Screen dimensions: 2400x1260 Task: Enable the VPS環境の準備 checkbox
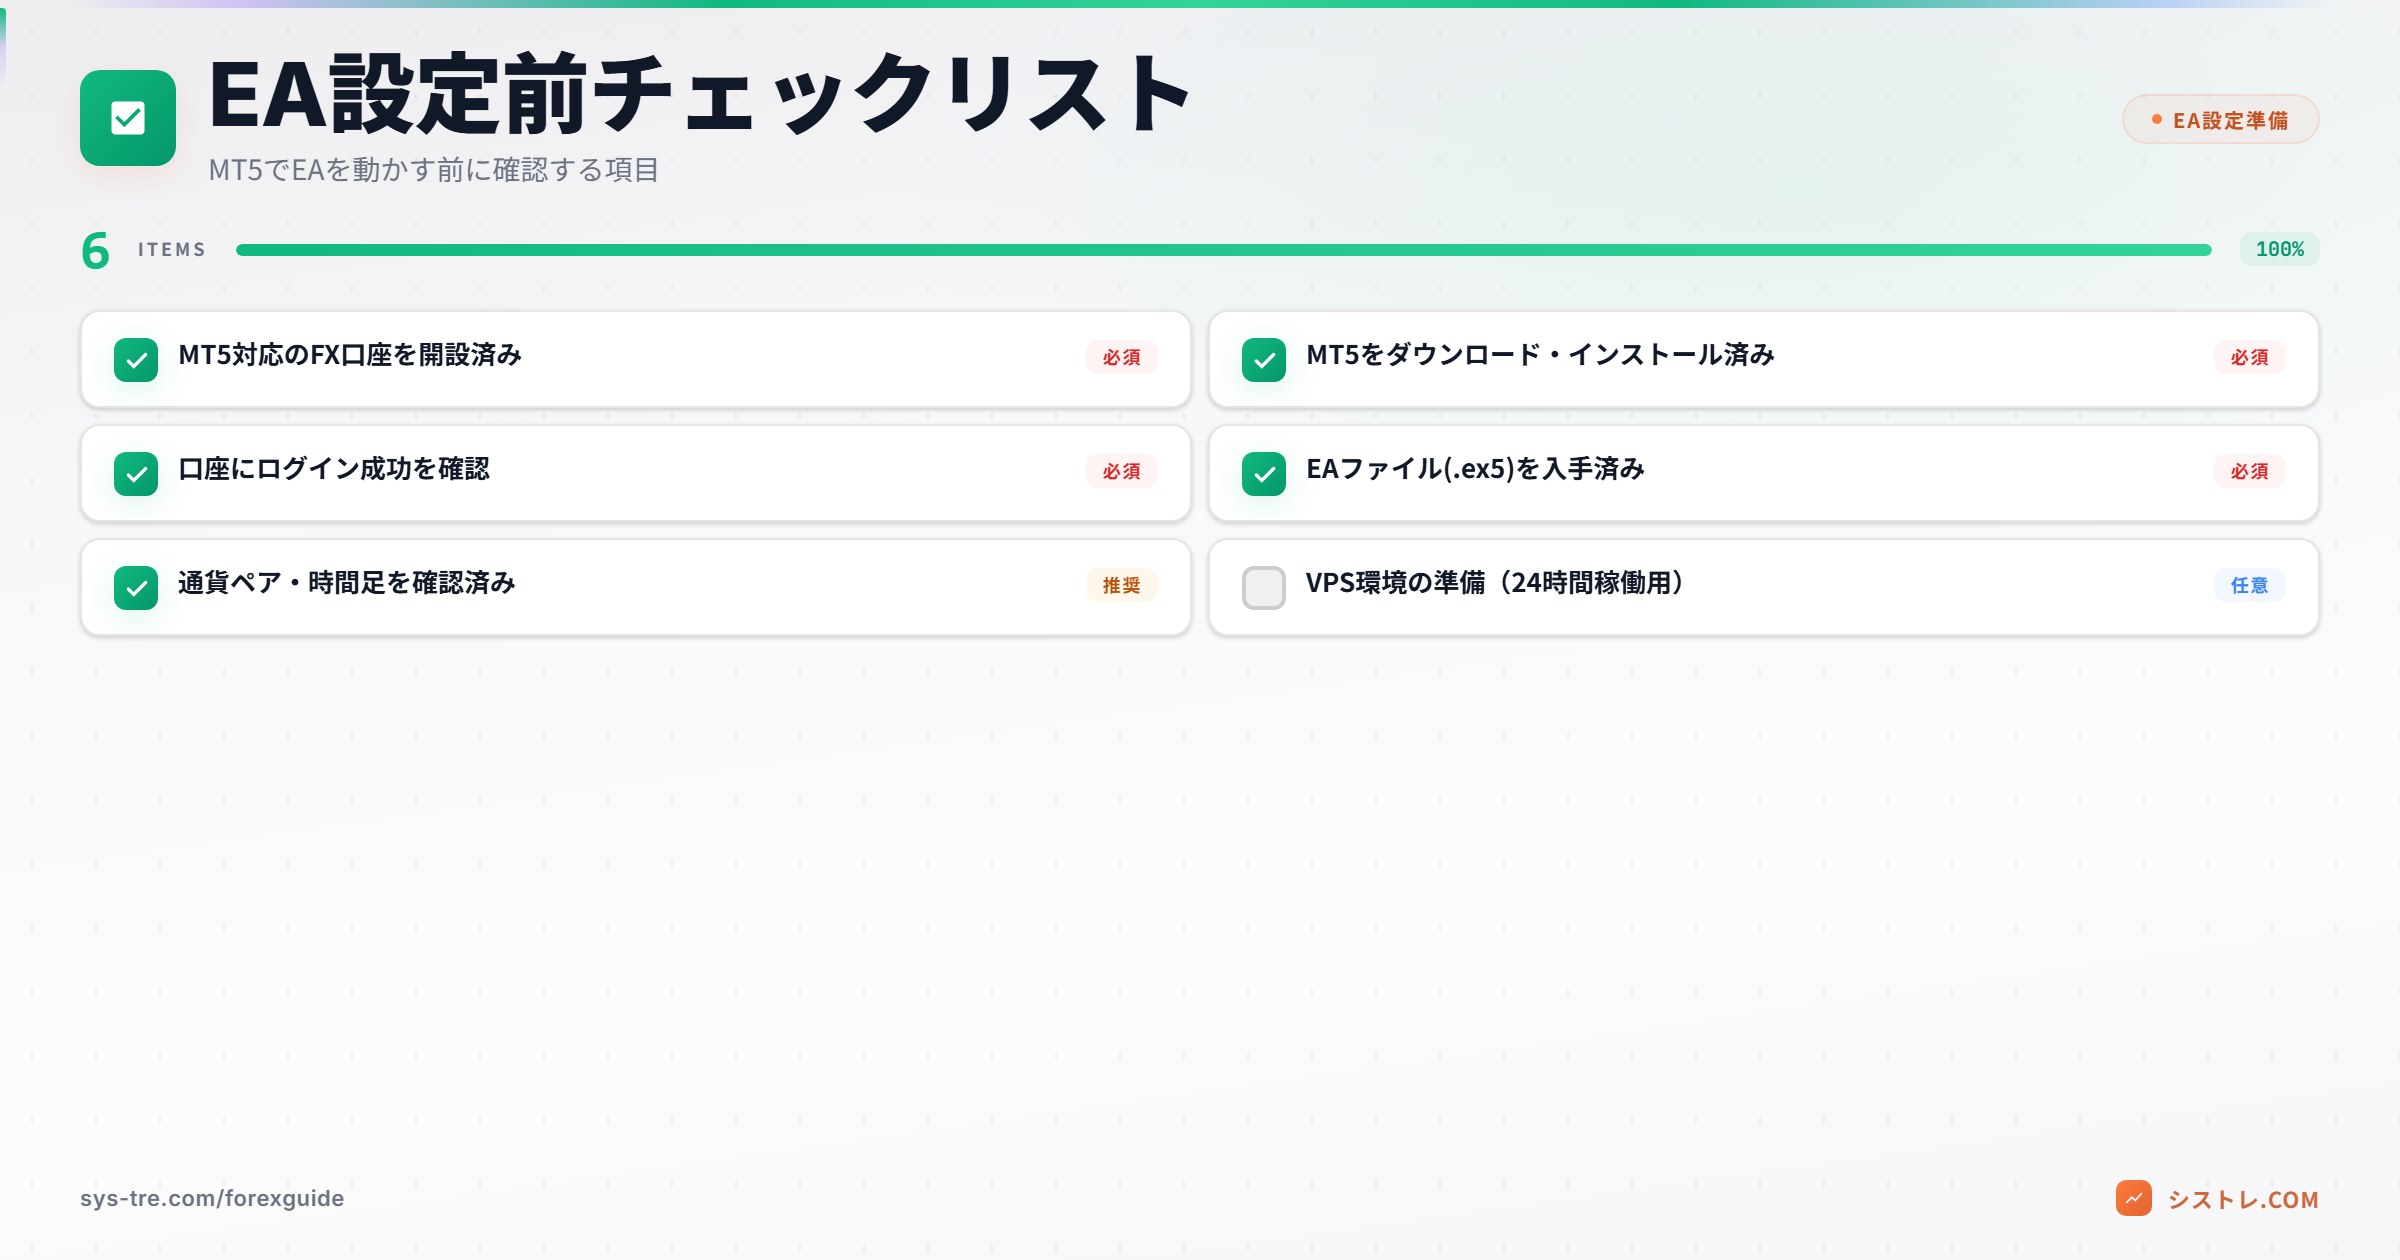(1265, 588)
